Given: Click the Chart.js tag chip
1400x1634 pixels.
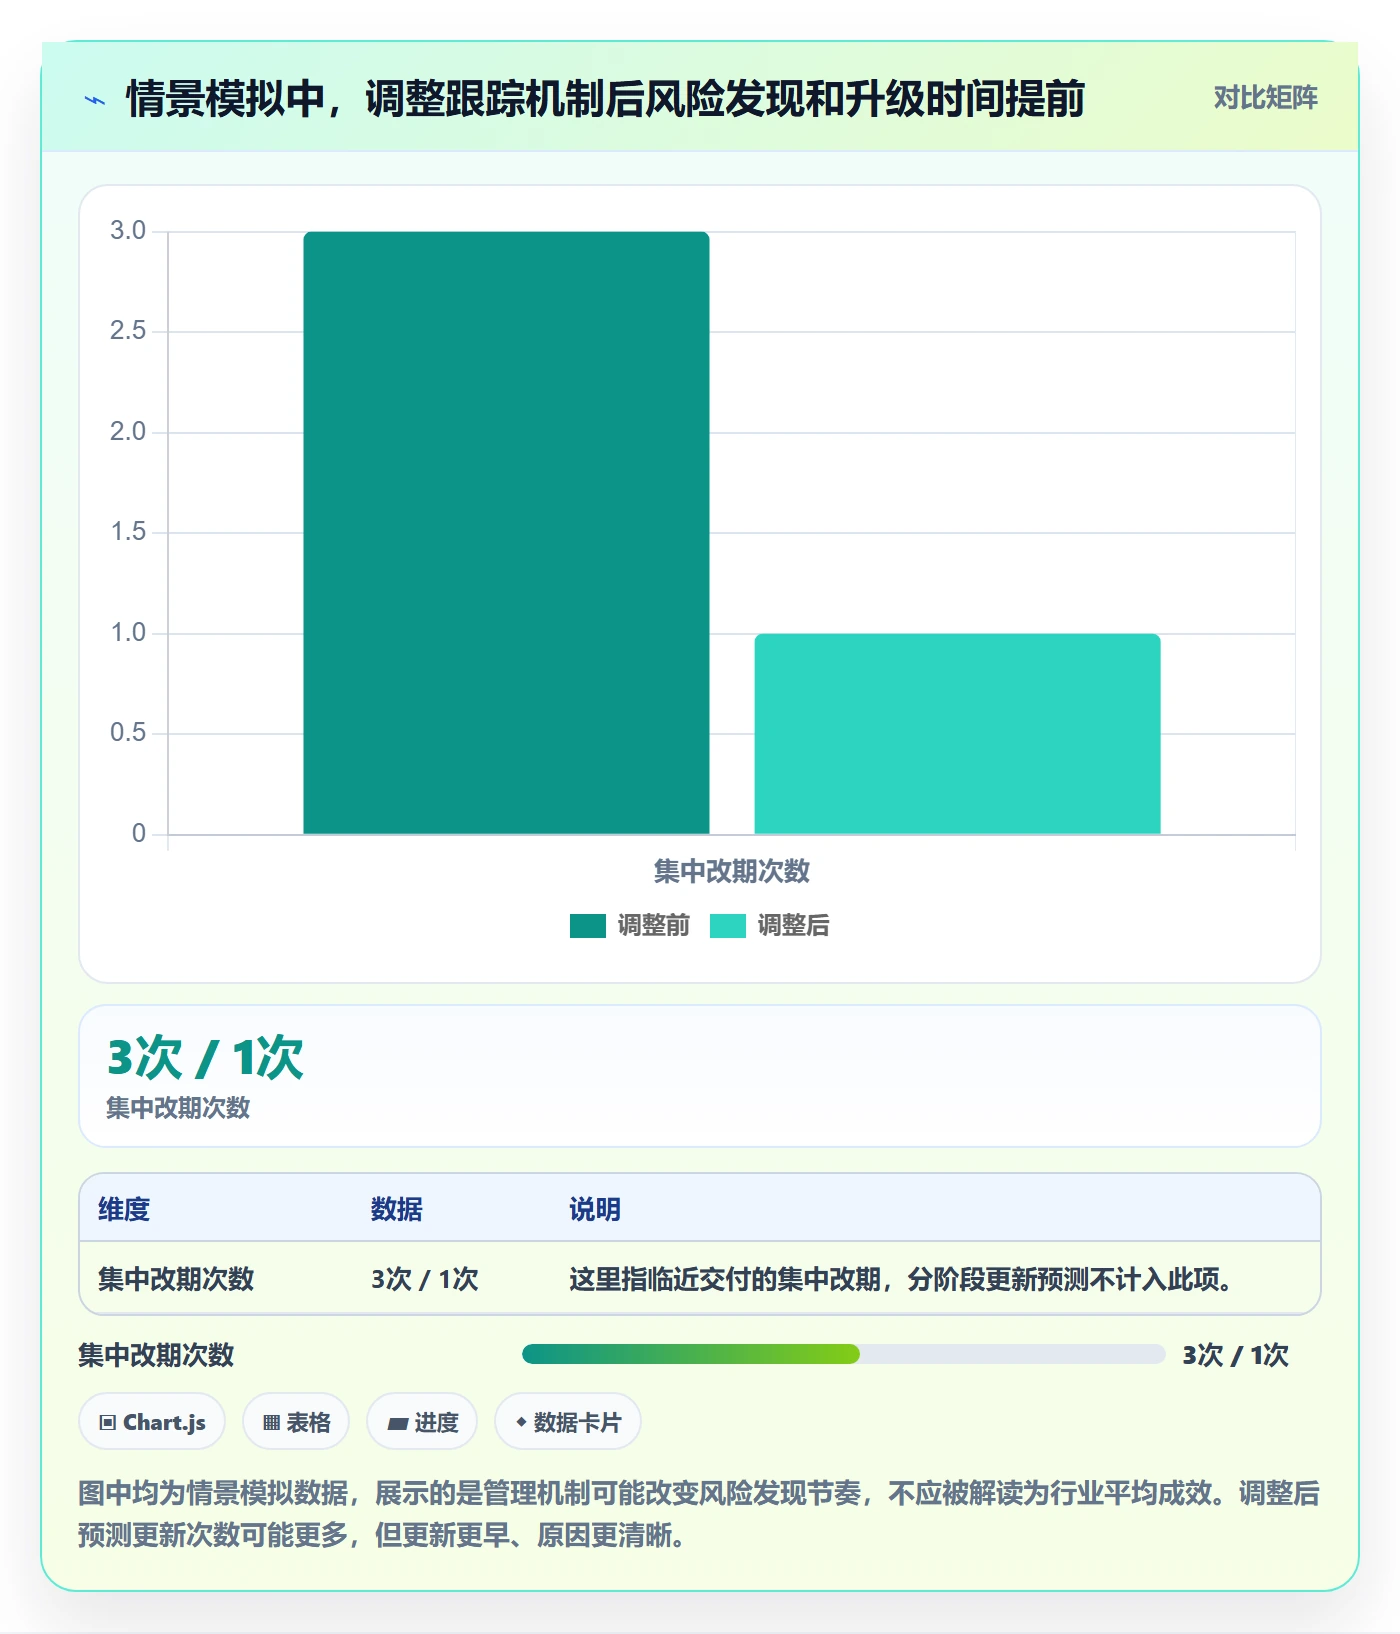Looking at the screenshot, I should point(152,1422).
